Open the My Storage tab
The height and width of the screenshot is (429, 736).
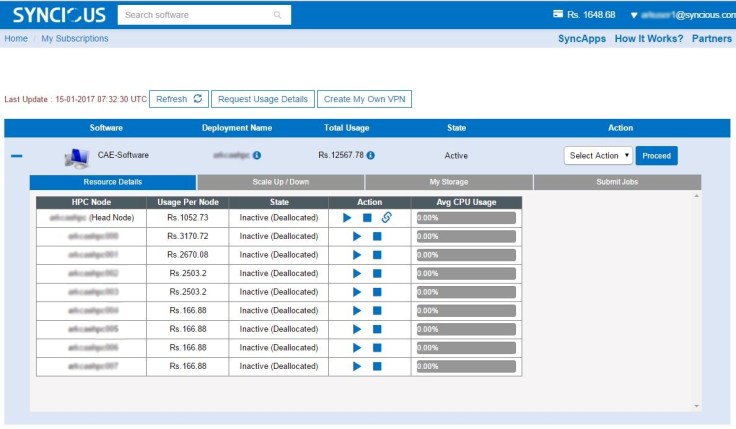click(x=449, y=182)
